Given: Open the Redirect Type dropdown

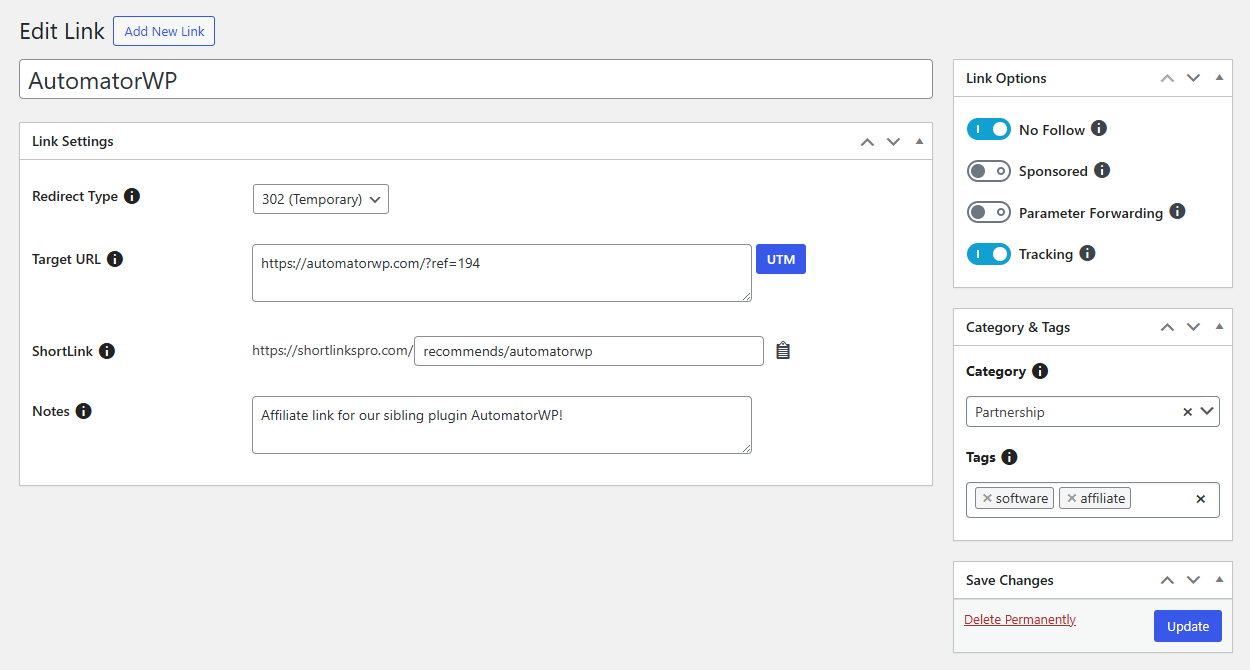Looking at the screenshot, I should coord(320,199).
